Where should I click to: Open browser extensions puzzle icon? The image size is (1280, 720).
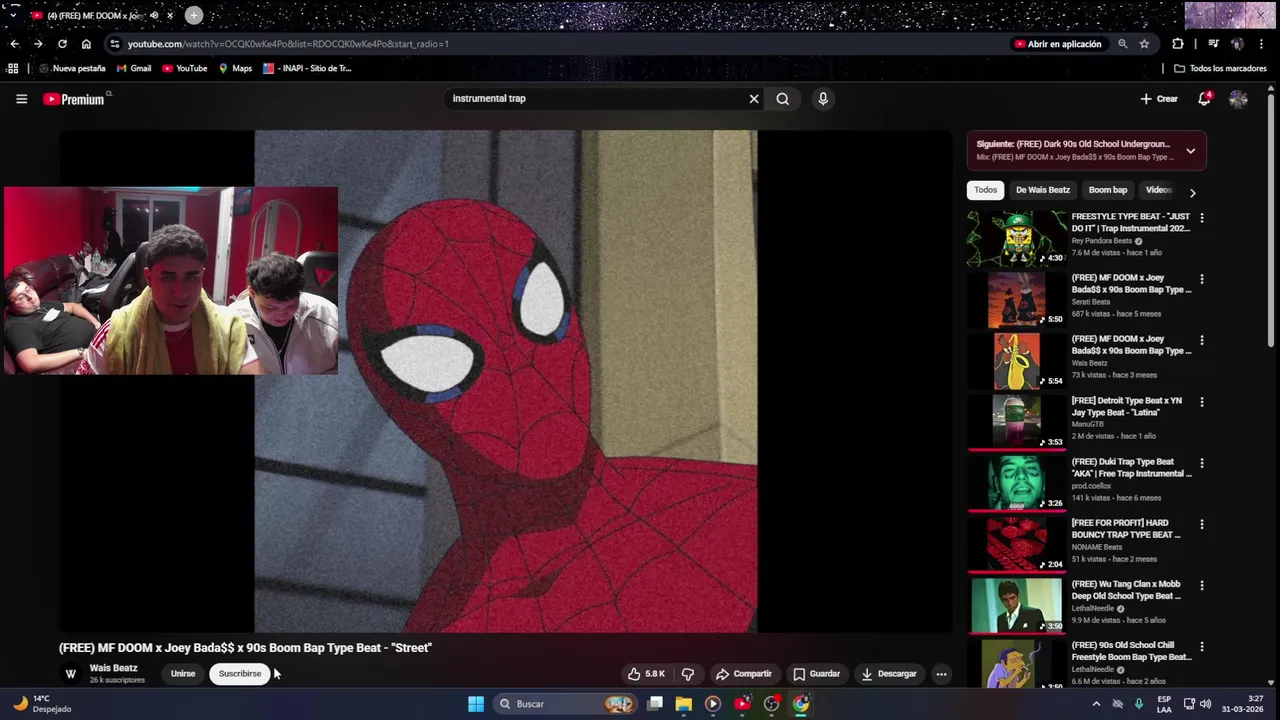pyautogui.click(x=1177, y=44)
